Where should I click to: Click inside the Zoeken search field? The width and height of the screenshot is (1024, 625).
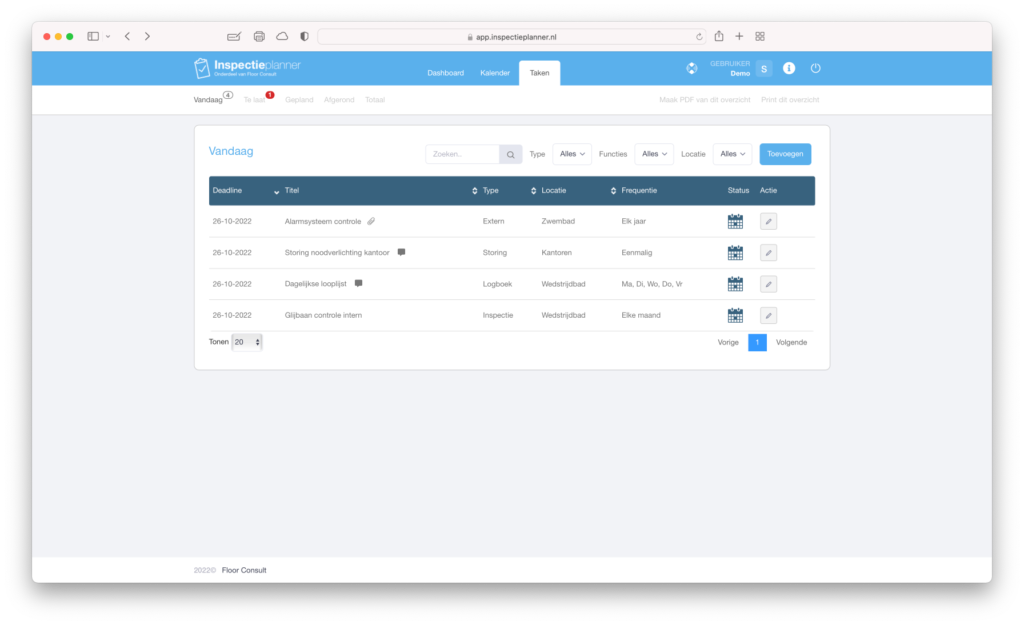pyautogui.click(x=465, y=154)
